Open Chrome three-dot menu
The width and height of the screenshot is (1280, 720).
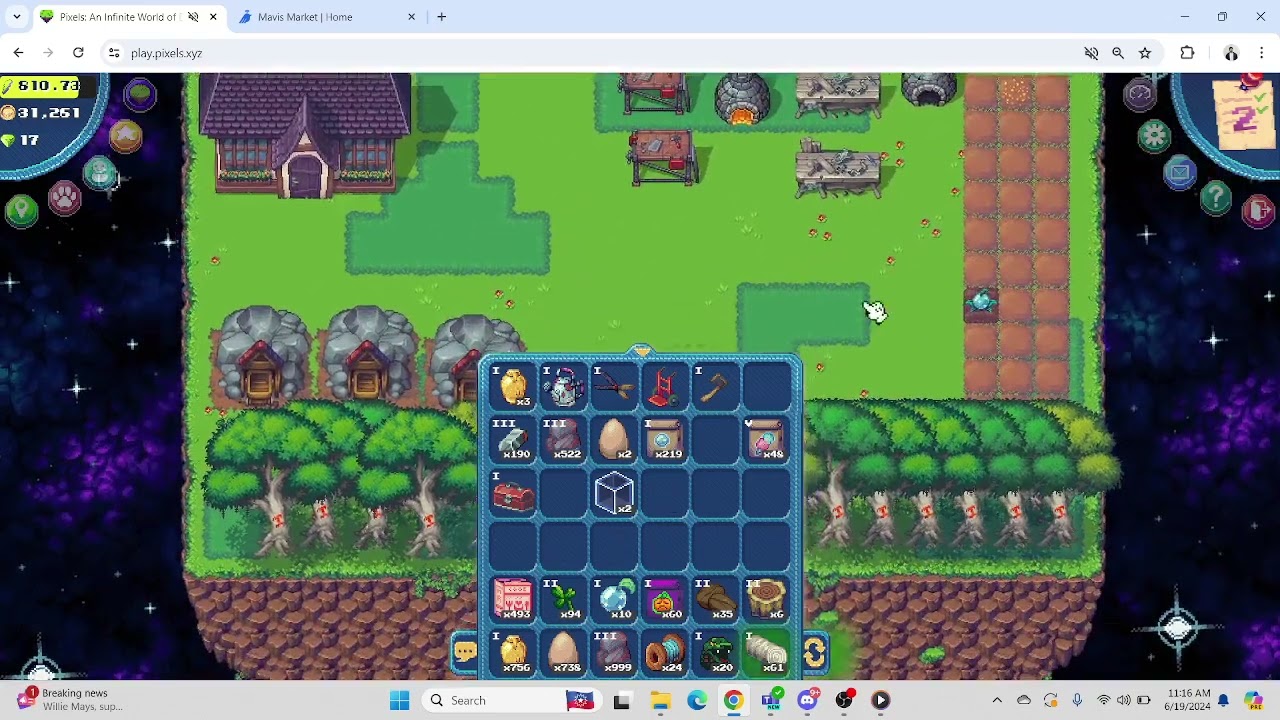[x=1262, y=53]
